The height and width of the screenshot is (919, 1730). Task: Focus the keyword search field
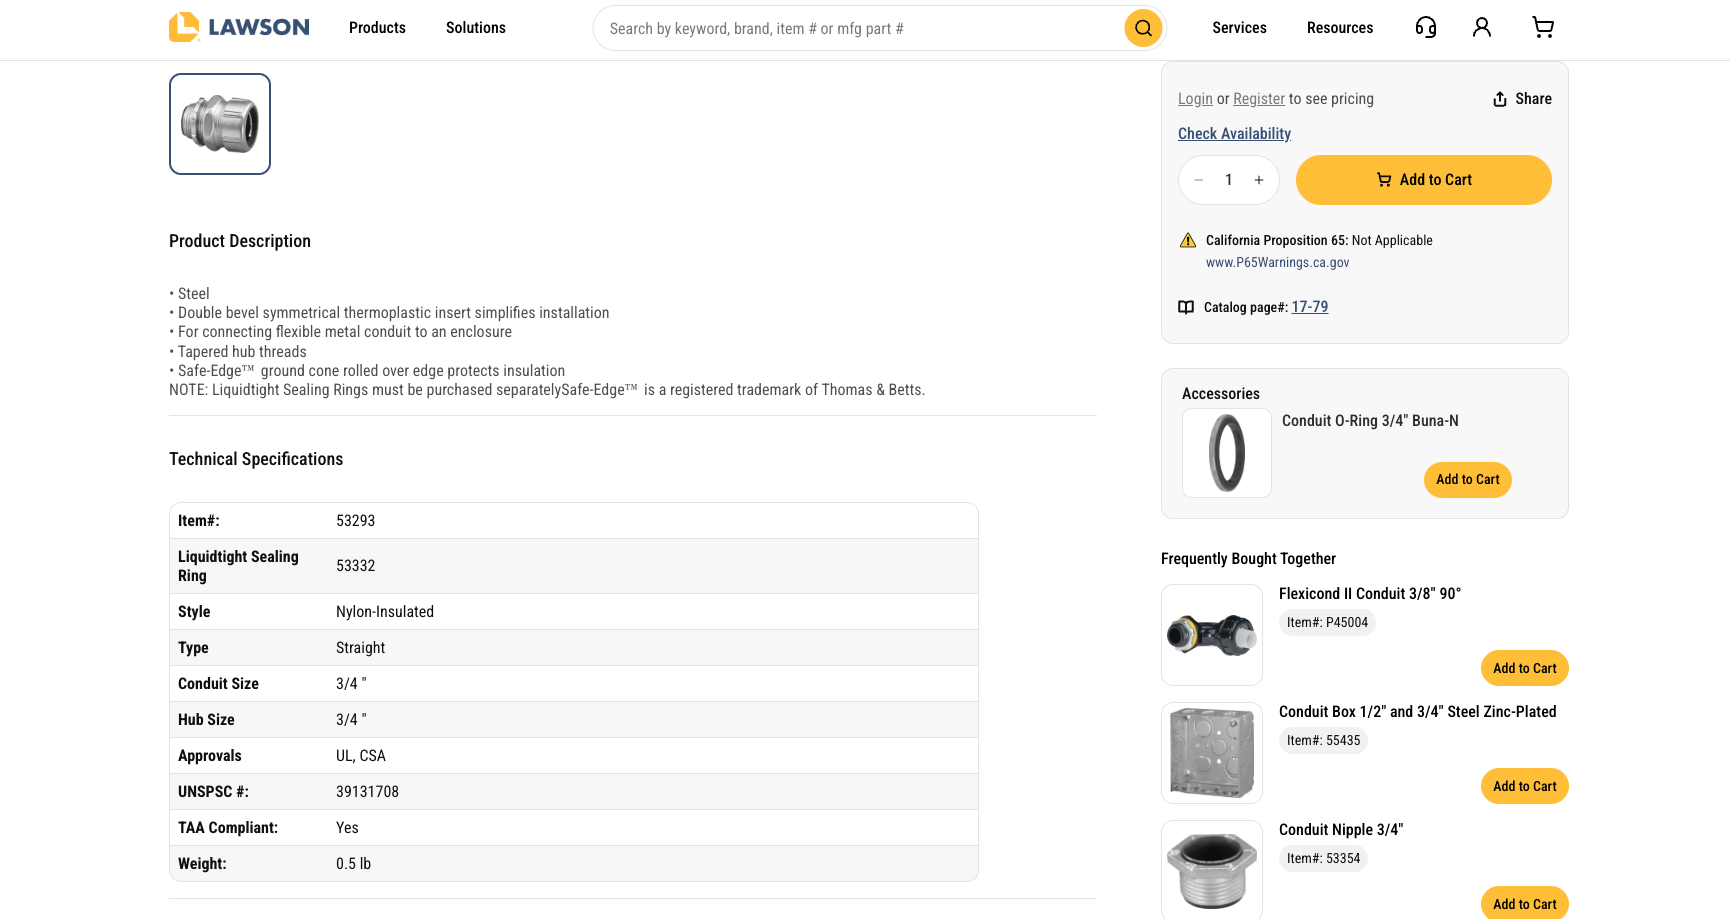[x=860, y=28]
